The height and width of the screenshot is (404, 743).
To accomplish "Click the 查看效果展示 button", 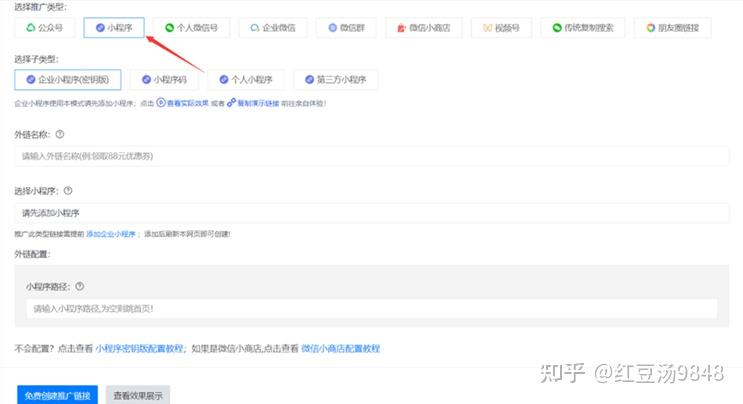I will coord(138,395).
